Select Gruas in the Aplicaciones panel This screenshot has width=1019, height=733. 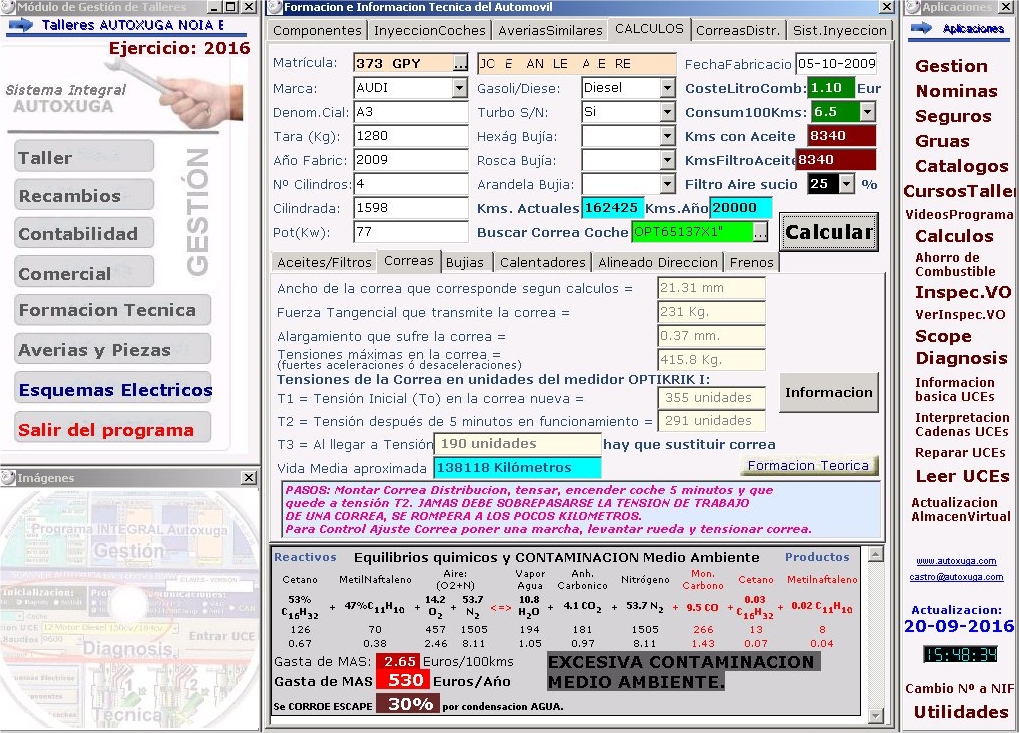coord(942,141)
